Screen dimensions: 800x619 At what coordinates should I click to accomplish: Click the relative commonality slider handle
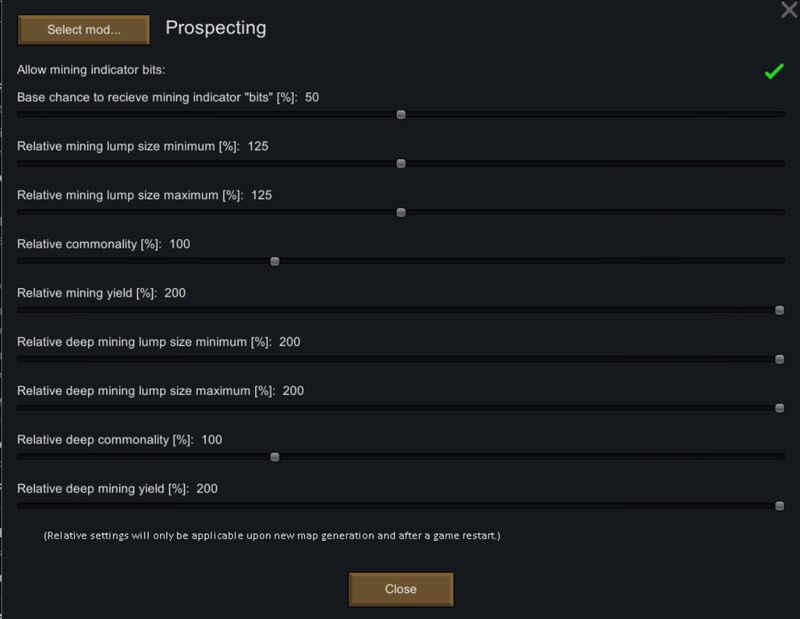click(x=274, y=261)
